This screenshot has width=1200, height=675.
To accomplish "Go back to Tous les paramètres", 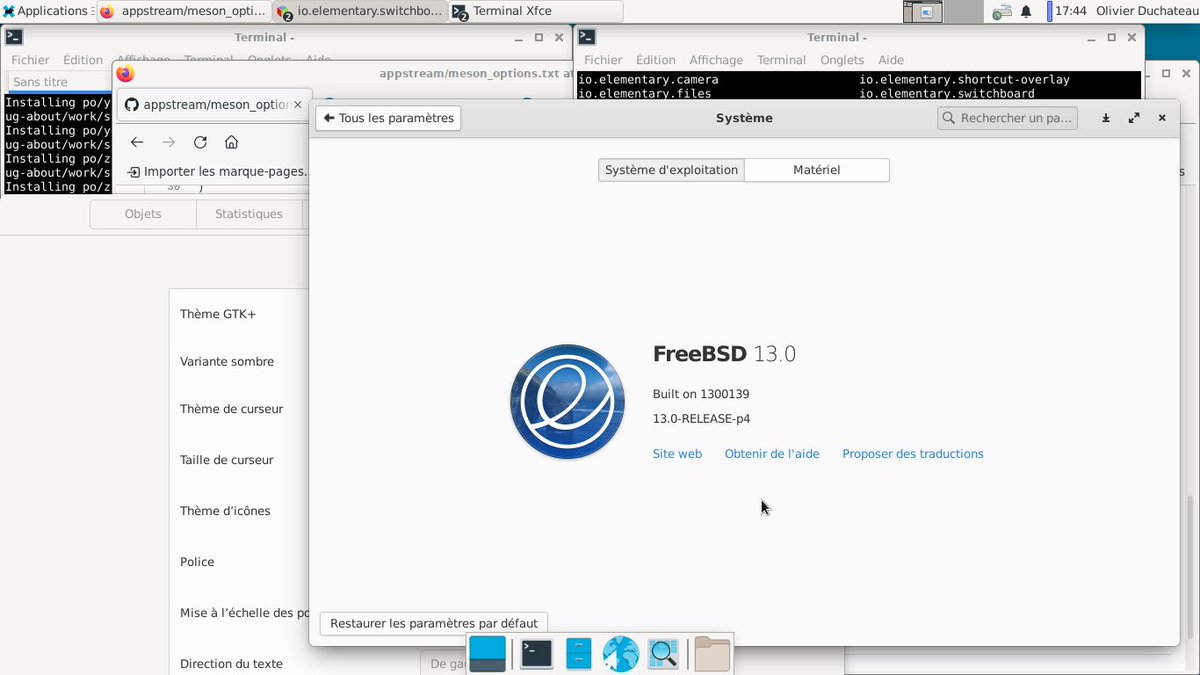I will (x=388, y=118).
